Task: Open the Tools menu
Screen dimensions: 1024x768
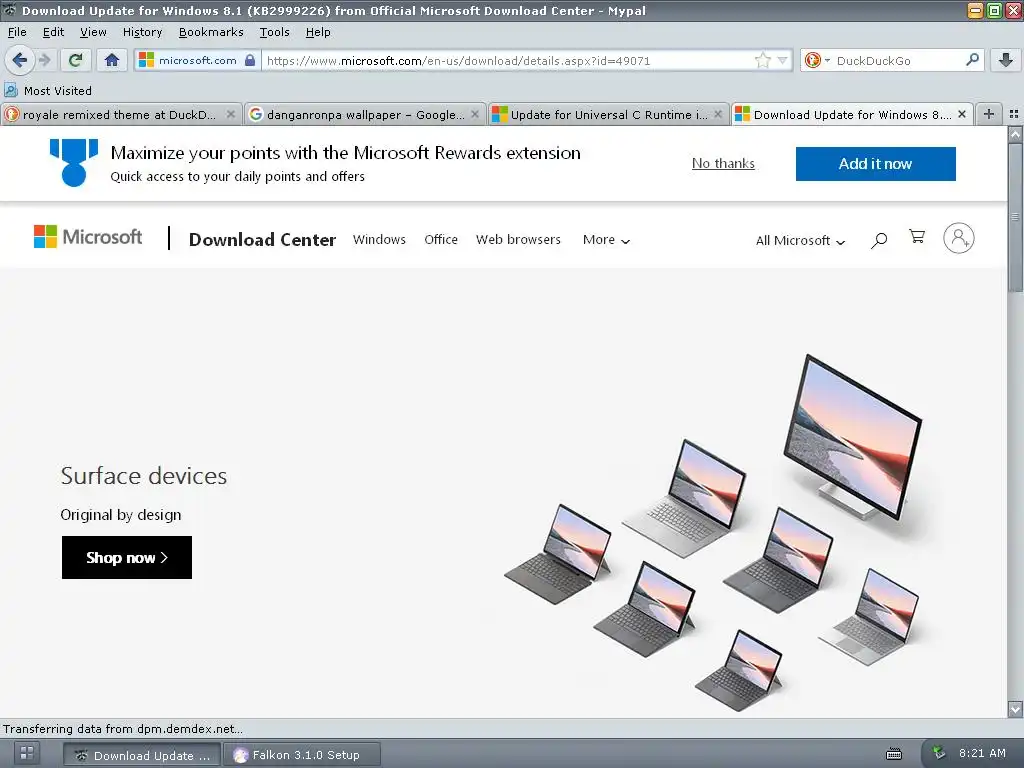Action: point(274,32)
